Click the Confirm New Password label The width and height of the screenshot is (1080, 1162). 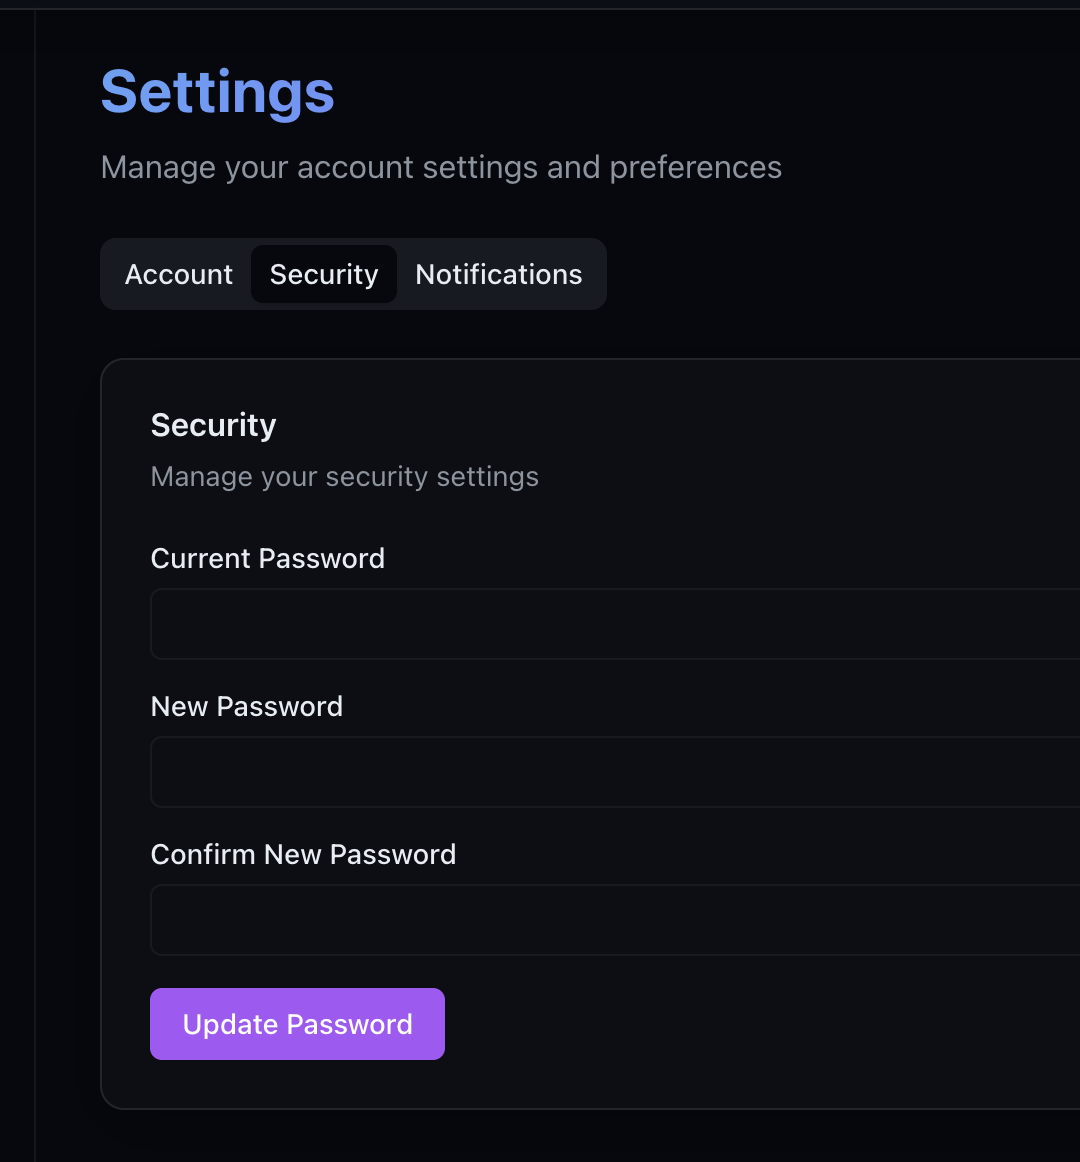[x=303, y=854]
